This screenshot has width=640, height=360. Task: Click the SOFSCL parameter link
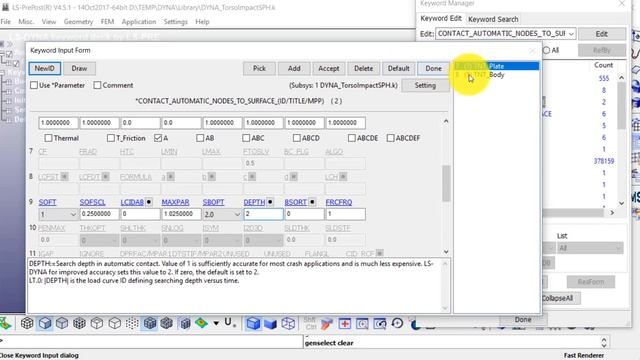coord(92,202)
